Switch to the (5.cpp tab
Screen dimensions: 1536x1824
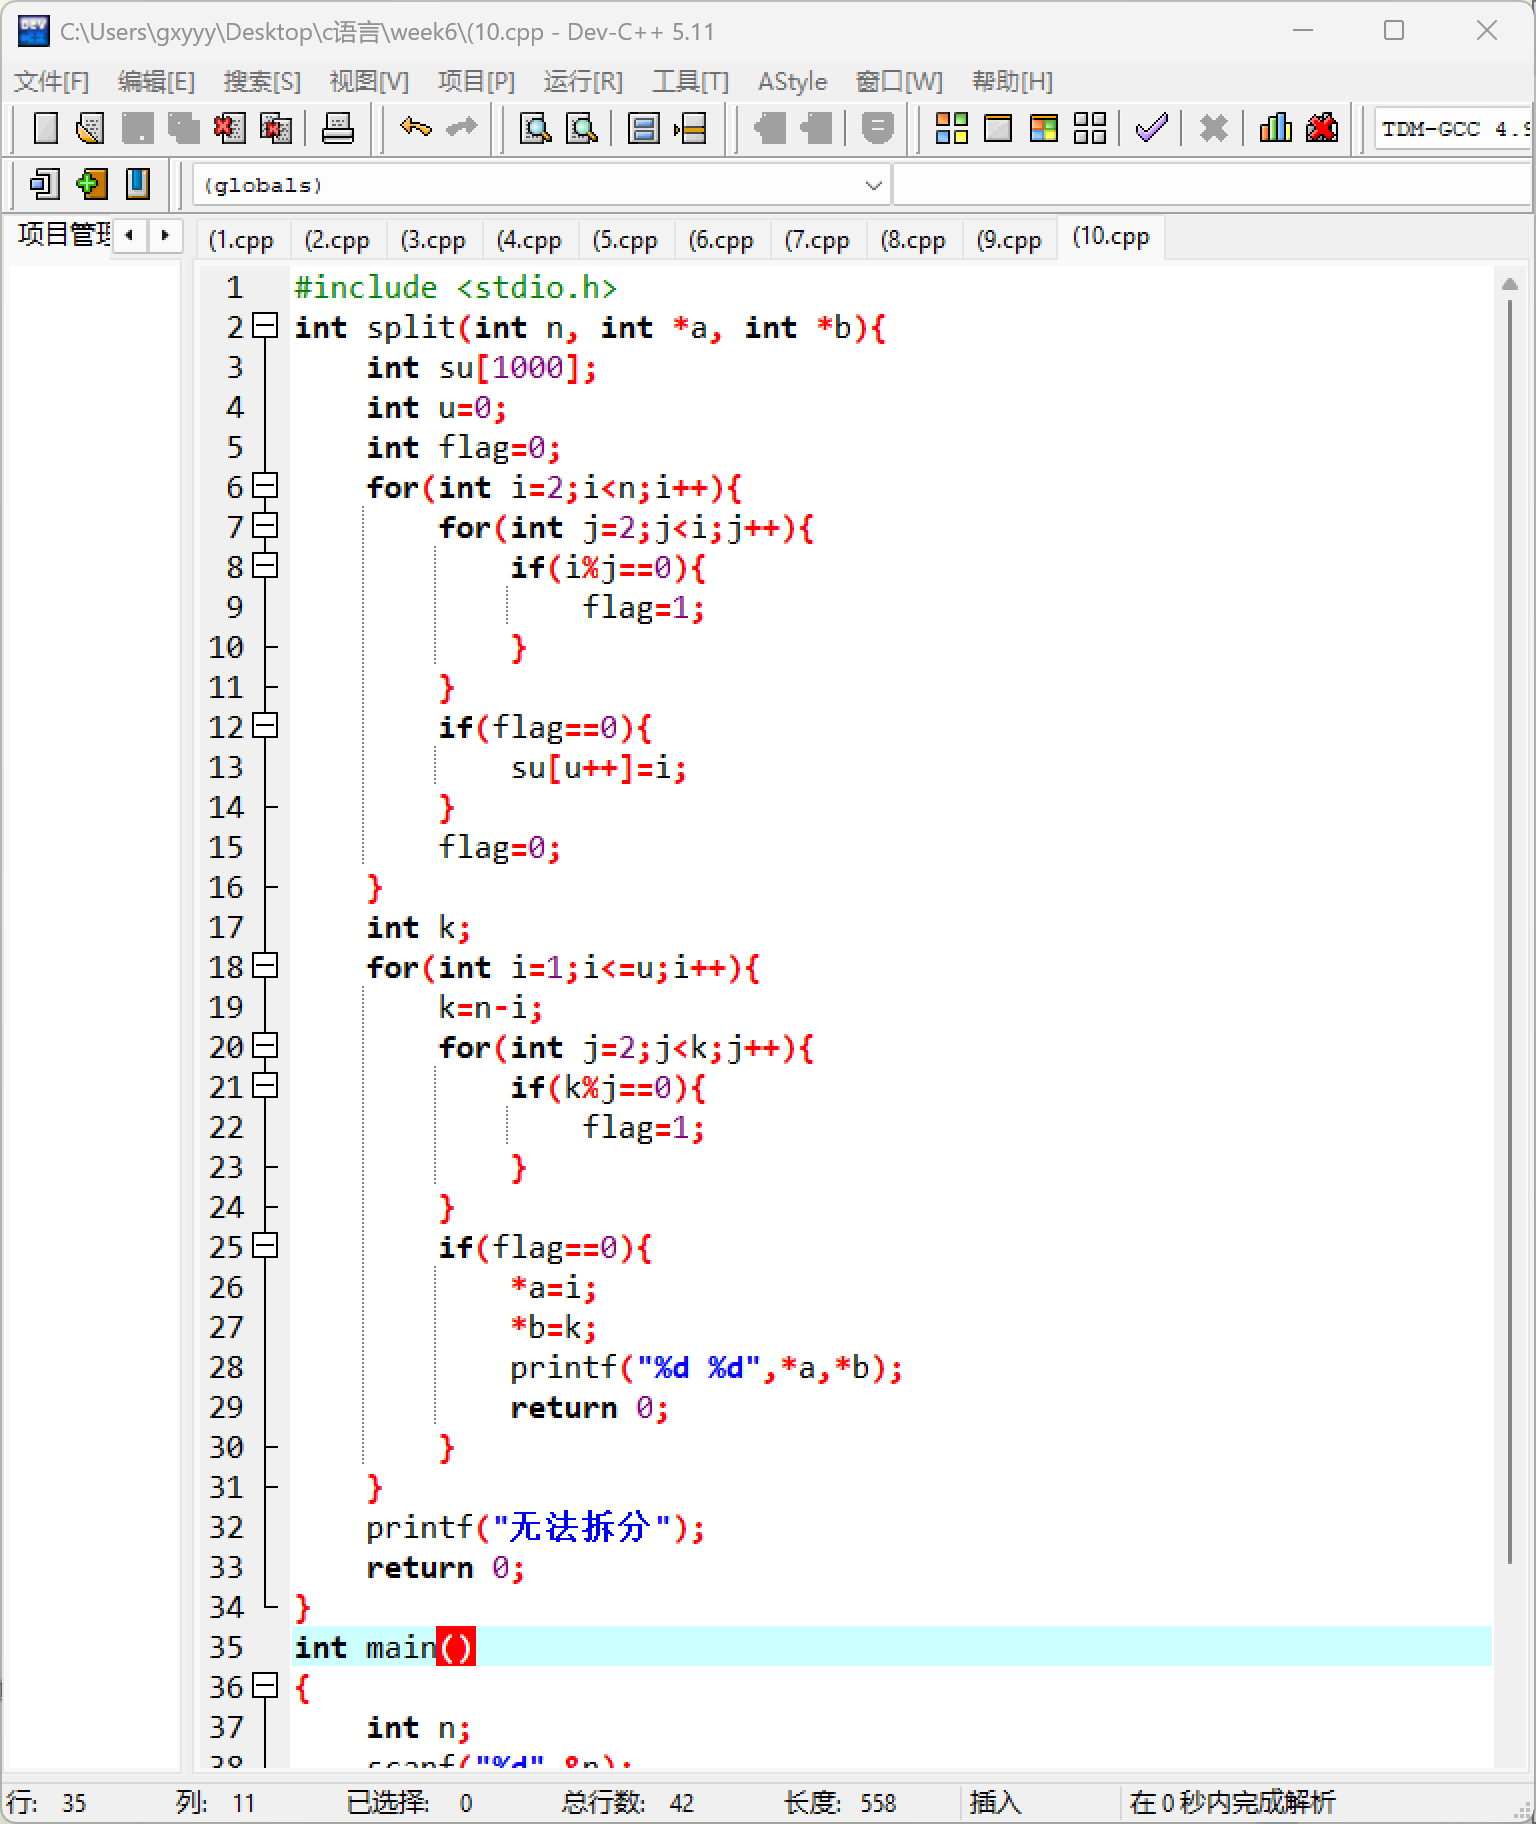coord(625,240)
